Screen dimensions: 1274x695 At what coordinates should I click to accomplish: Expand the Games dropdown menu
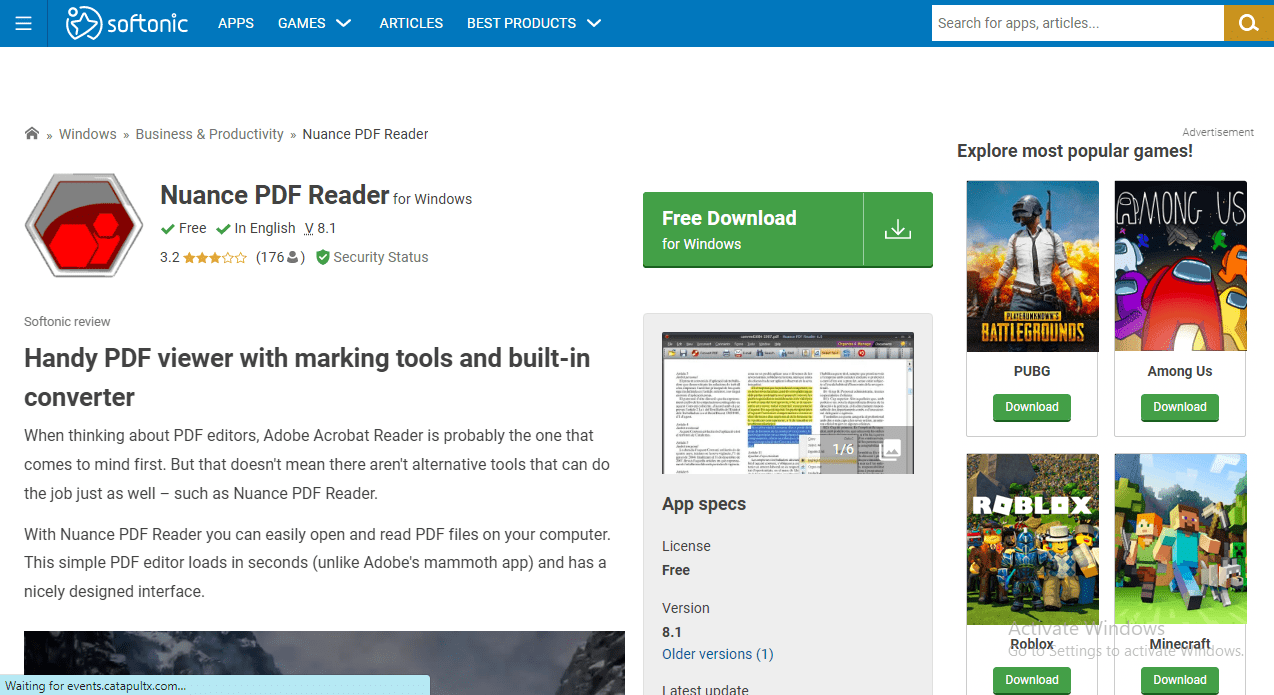point(315,23)
